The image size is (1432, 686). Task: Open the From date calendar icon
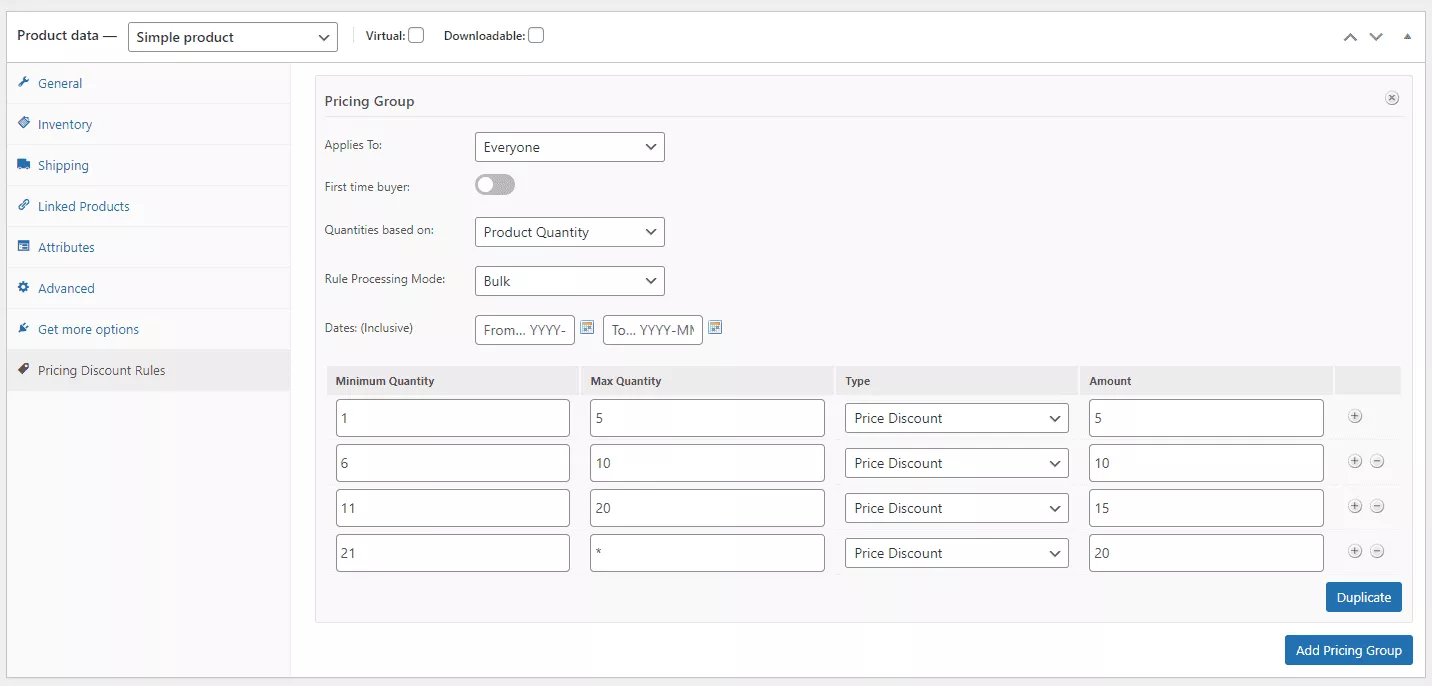click(587, 327)
